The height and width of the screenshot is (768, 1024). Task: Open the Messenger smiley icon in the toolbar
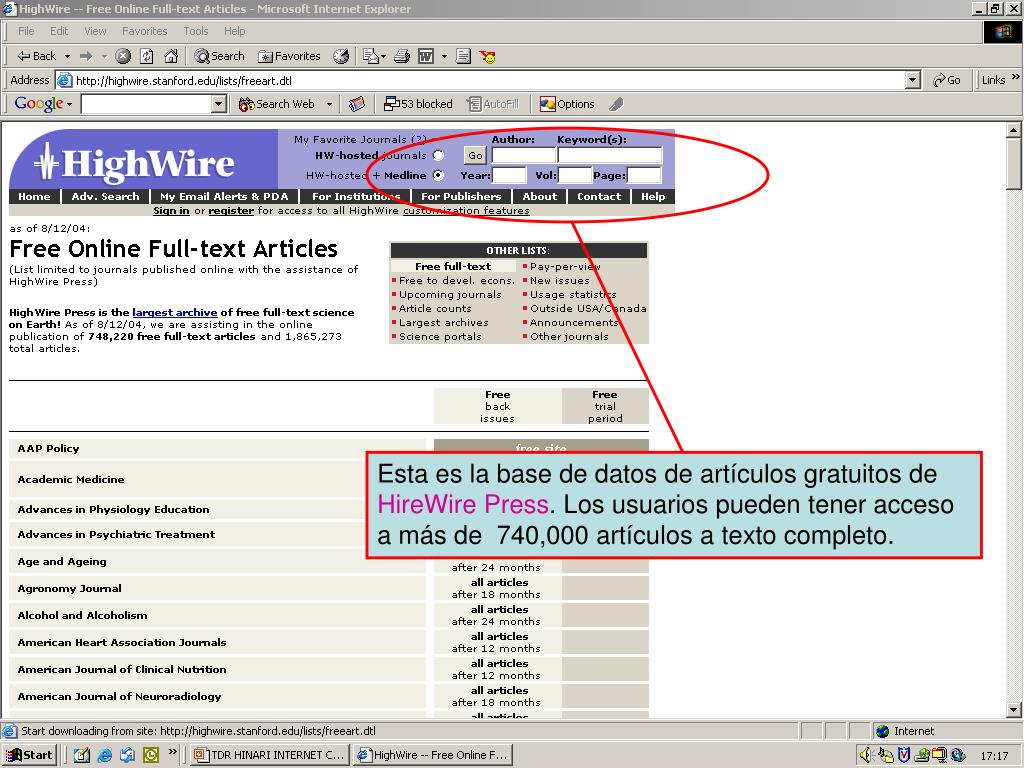coord(487,56)
